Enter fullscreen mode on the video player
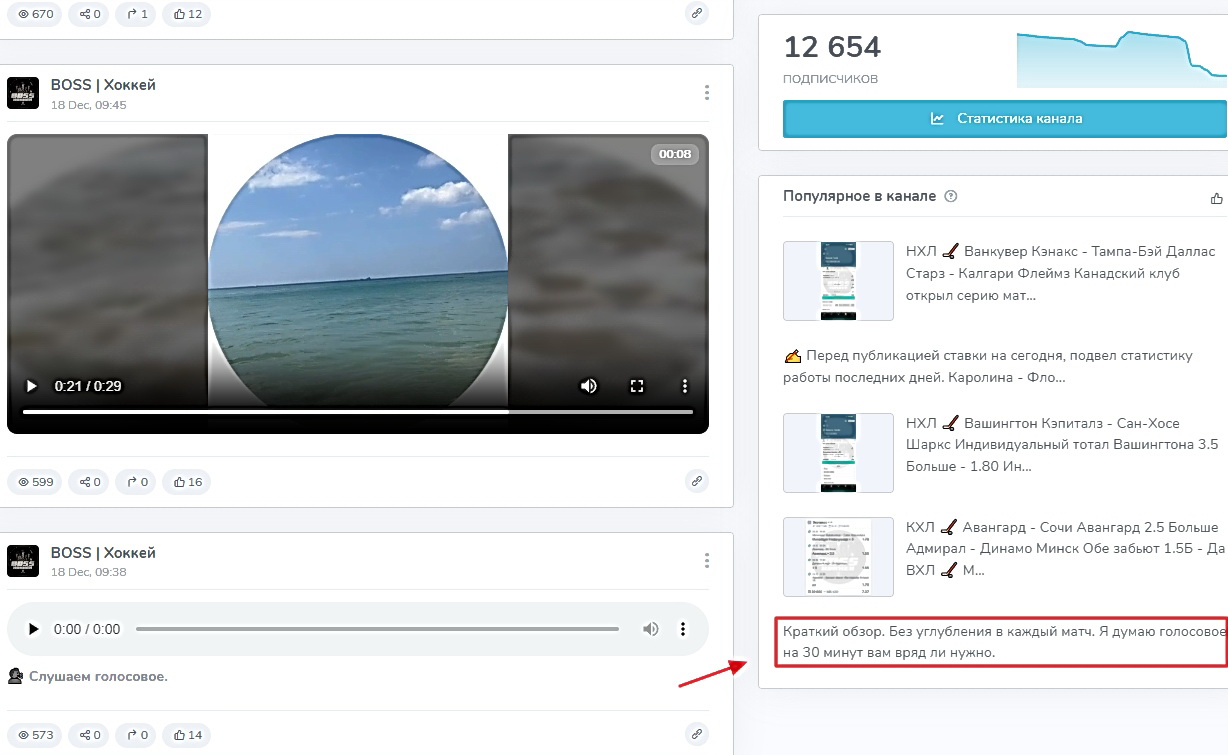Screen dimensions: 1228x755 tap(636, 386)
